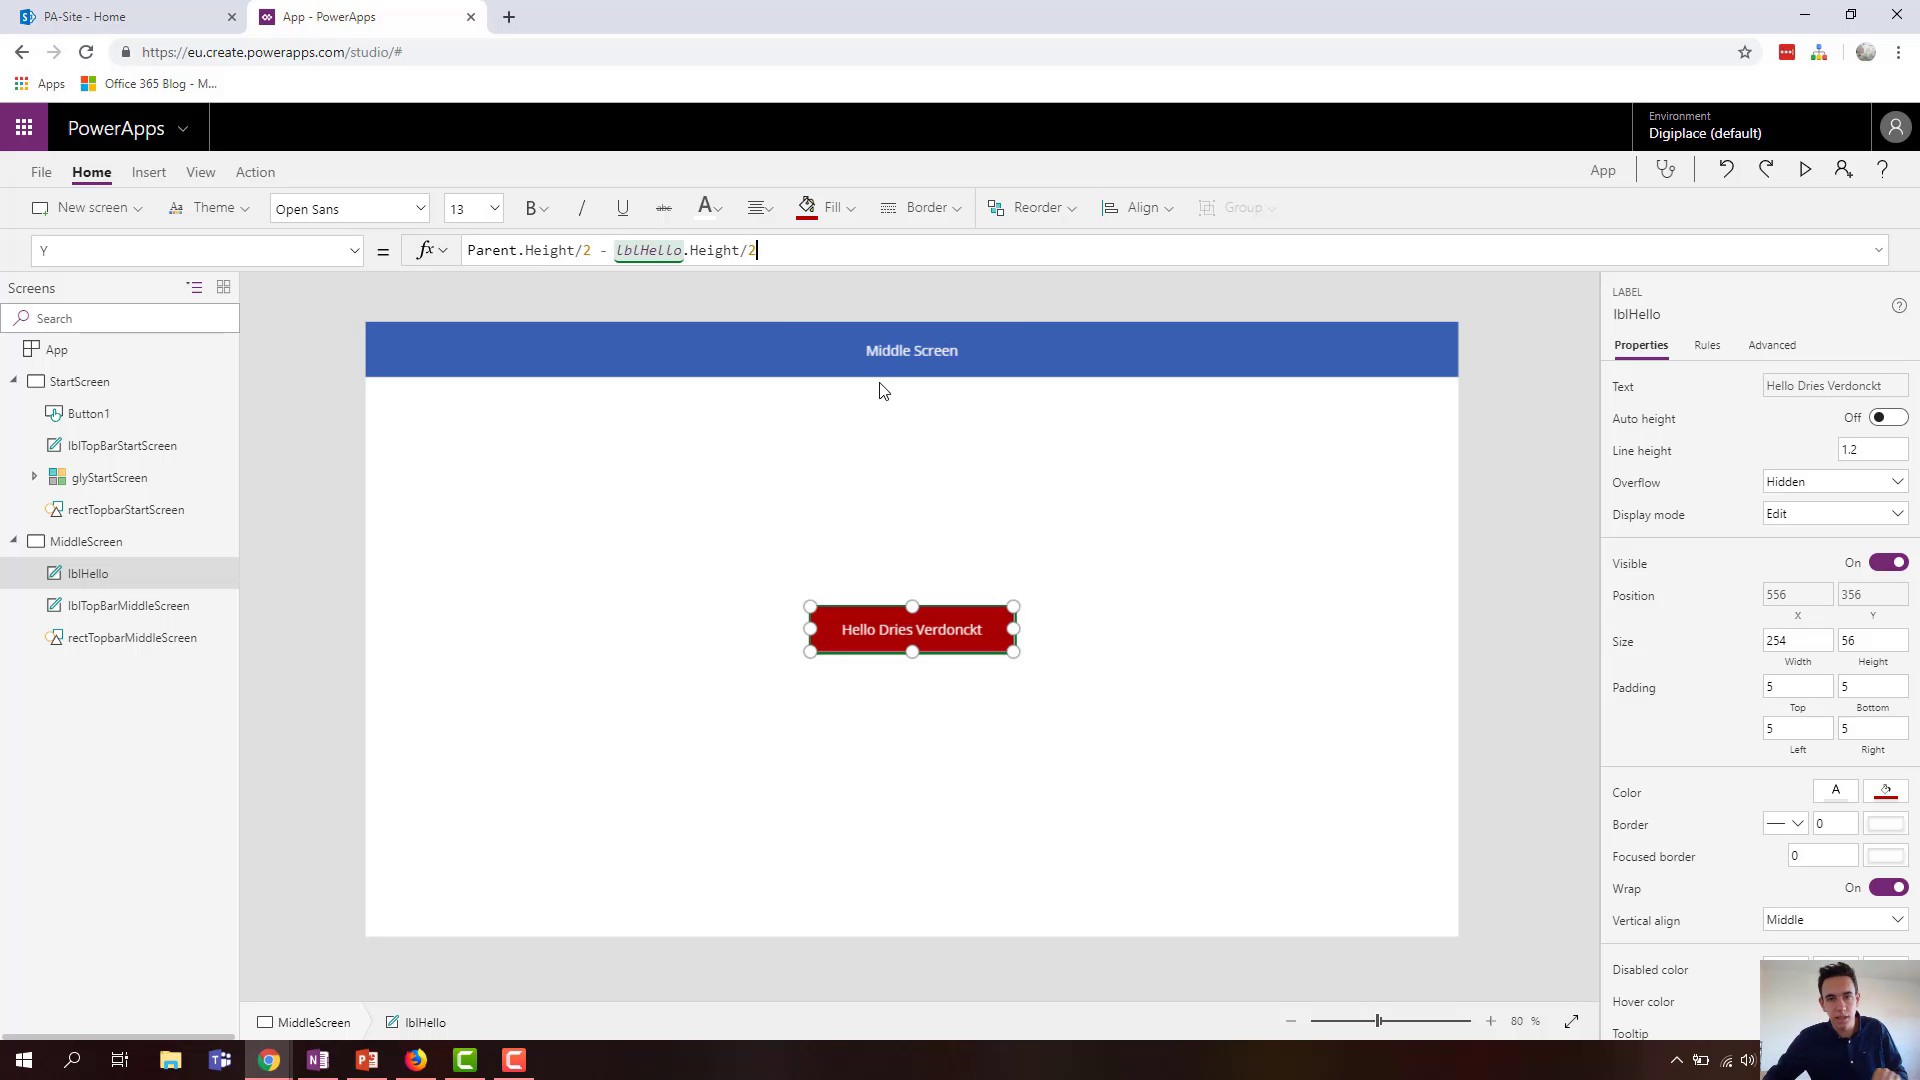Fit canvas to window
This screenshot has height=1080, width=1920.
pyautogui.click(x=1571, y=1021)
